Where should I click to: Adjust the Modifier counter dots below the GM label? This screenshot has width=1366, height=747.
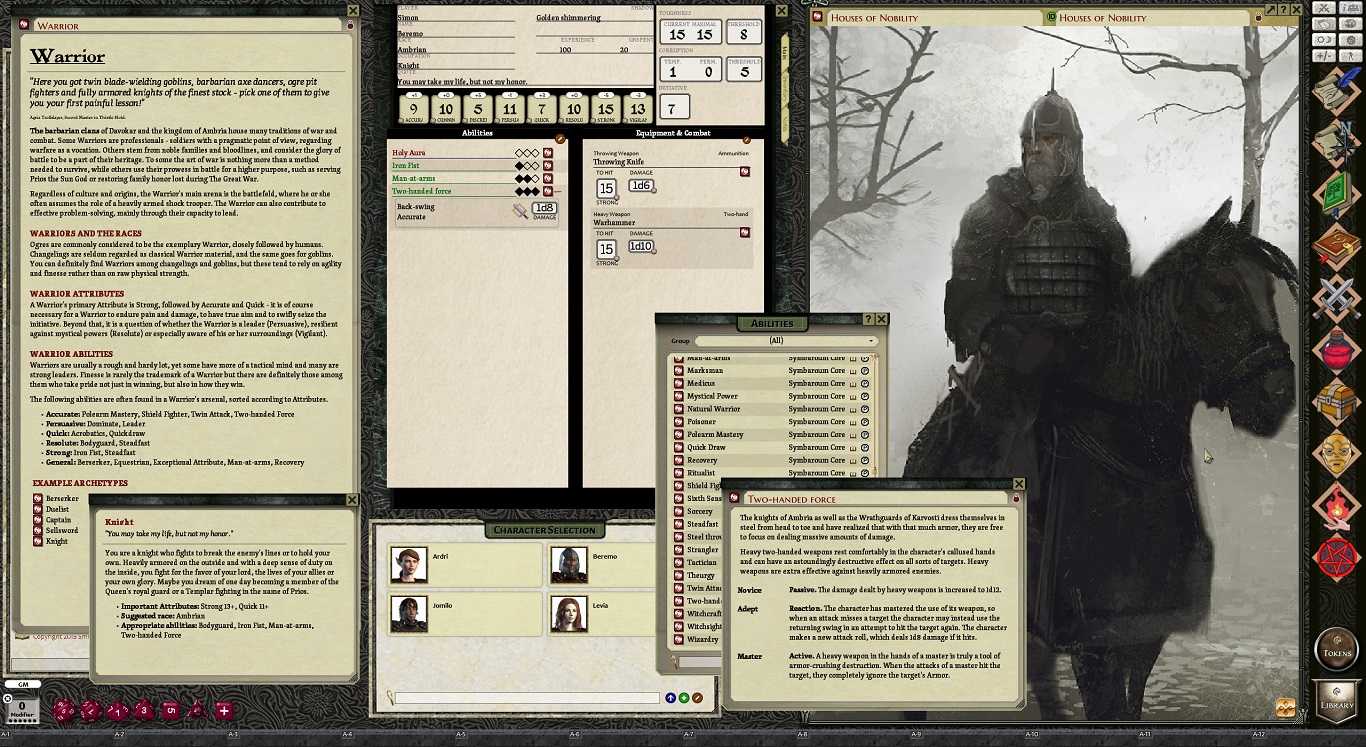(x=20, y=719)
